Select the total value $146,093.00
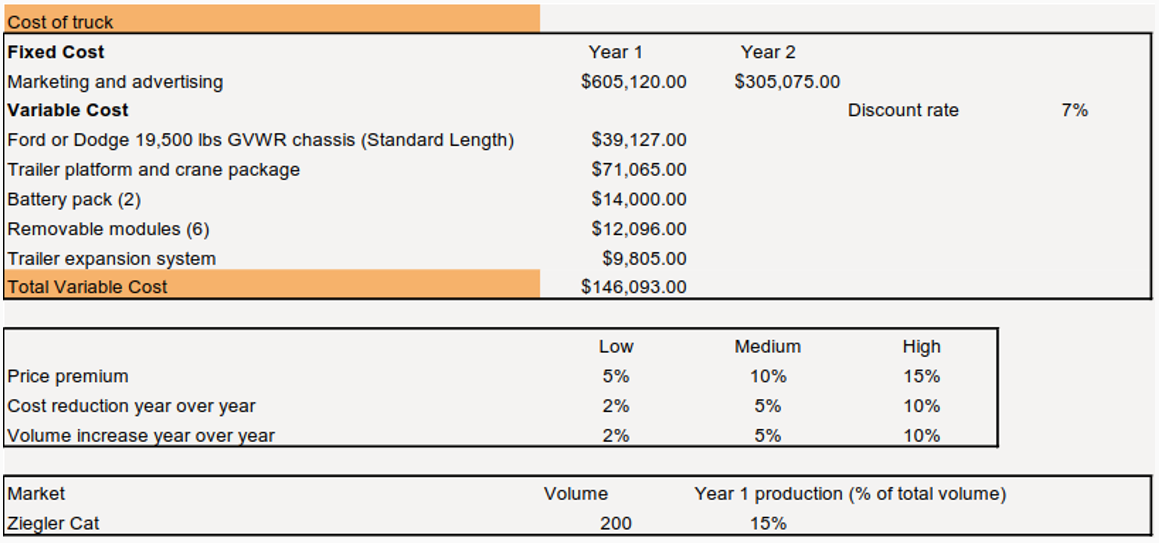Image resolution: width=1159 pixels, height=543 pixels. pyautogui.click(x=633, y=288)
